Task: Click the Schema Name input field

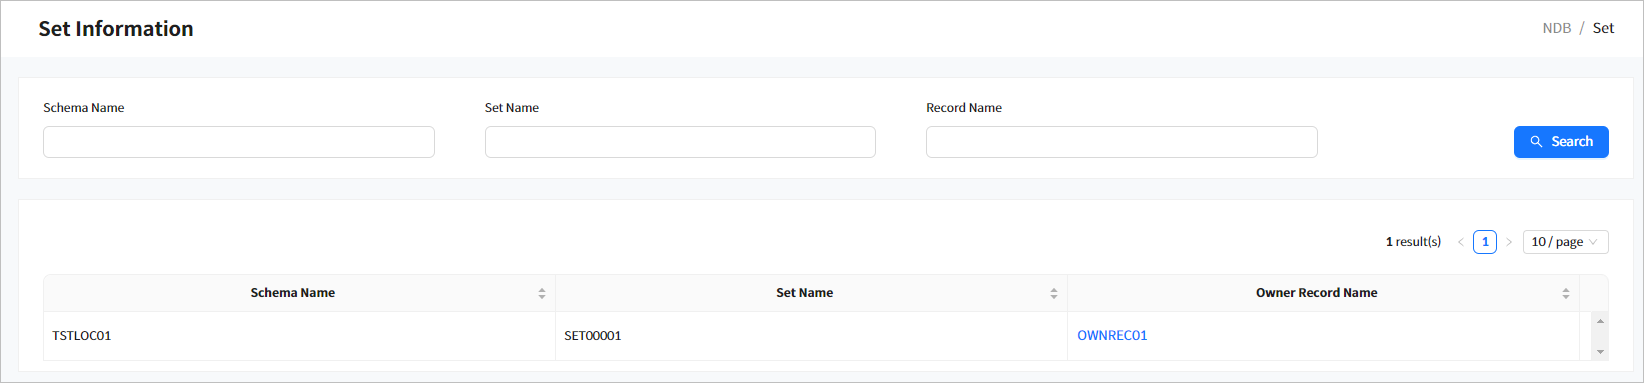Action: click(x=239, y=142)
